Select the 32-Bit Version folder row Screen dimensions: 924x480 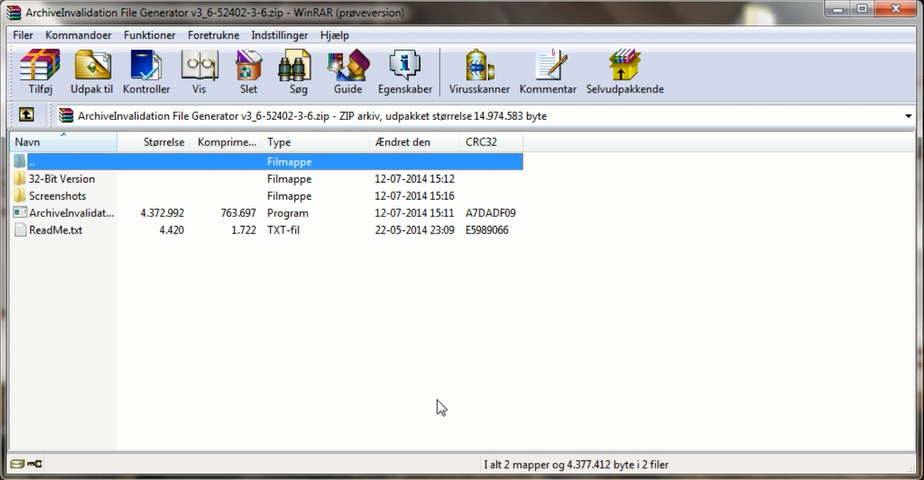(x=266, y=178)
